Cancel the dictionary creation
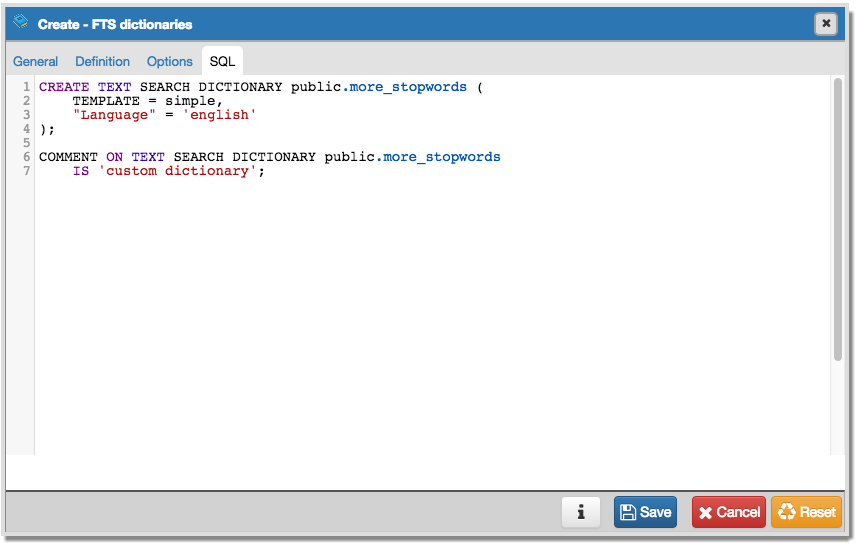 coord(728,512)
